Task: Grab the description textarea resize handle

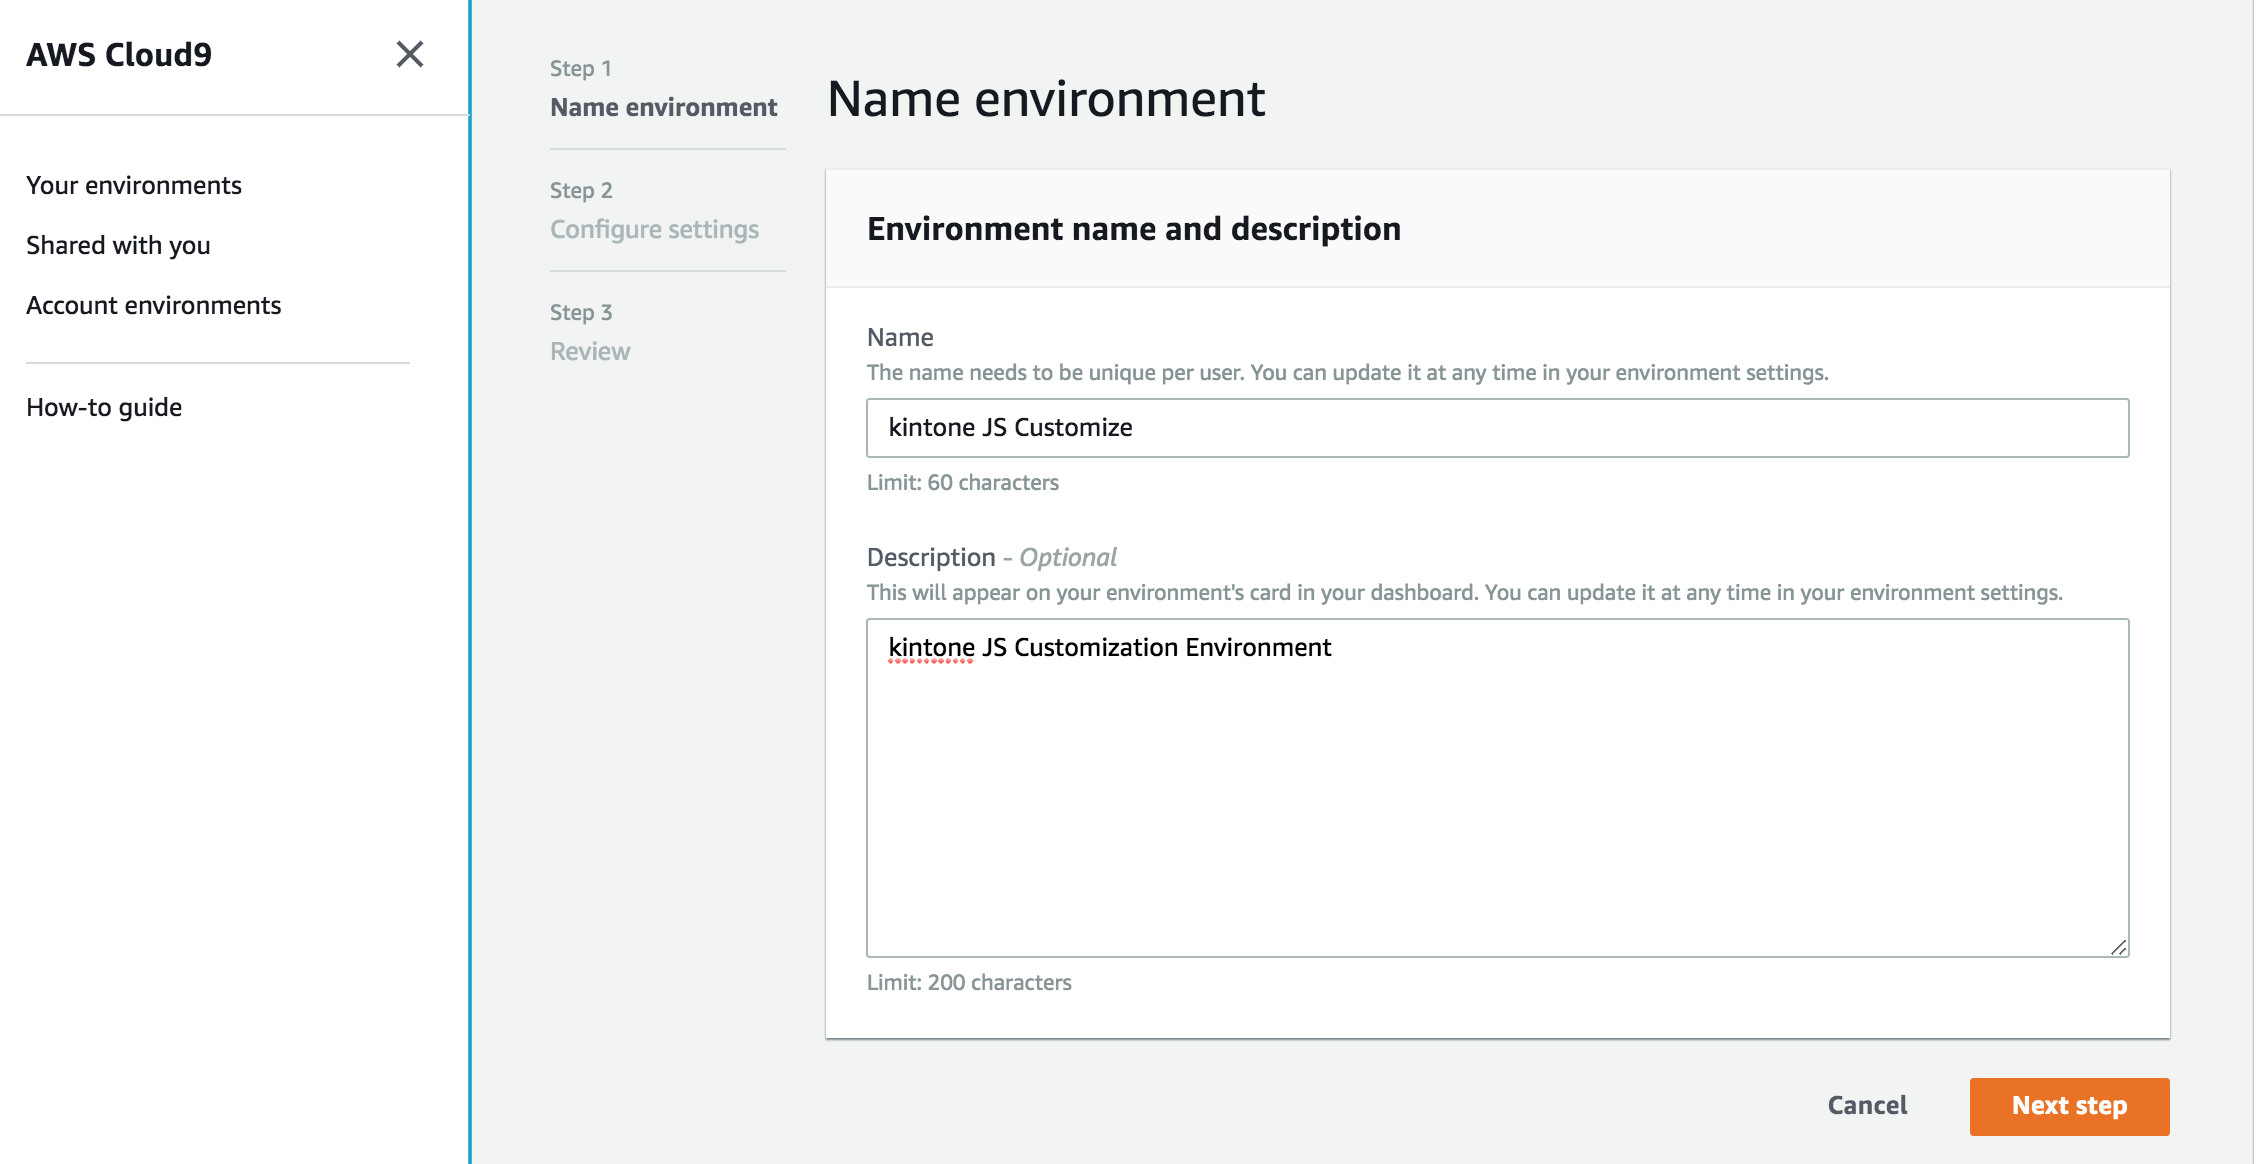Action: (x=2118, y=947)
